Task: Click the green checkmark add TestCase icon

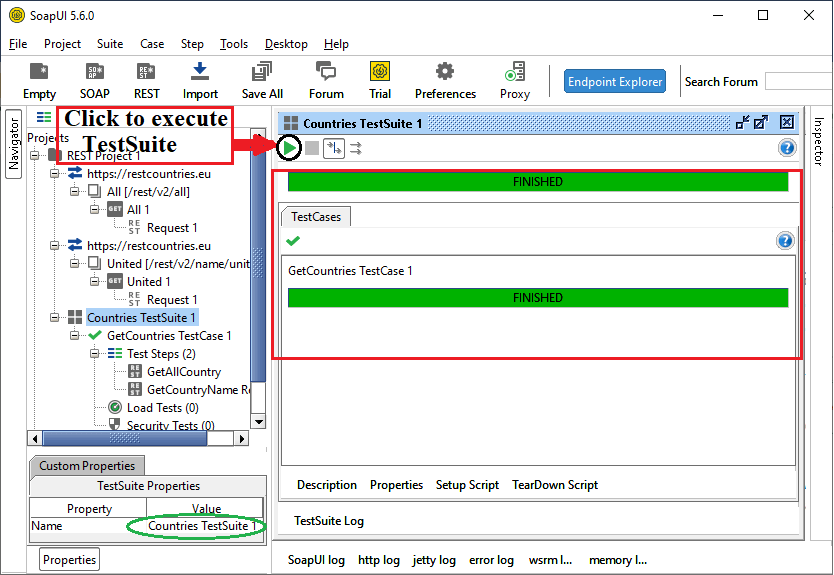Action: 293,241
